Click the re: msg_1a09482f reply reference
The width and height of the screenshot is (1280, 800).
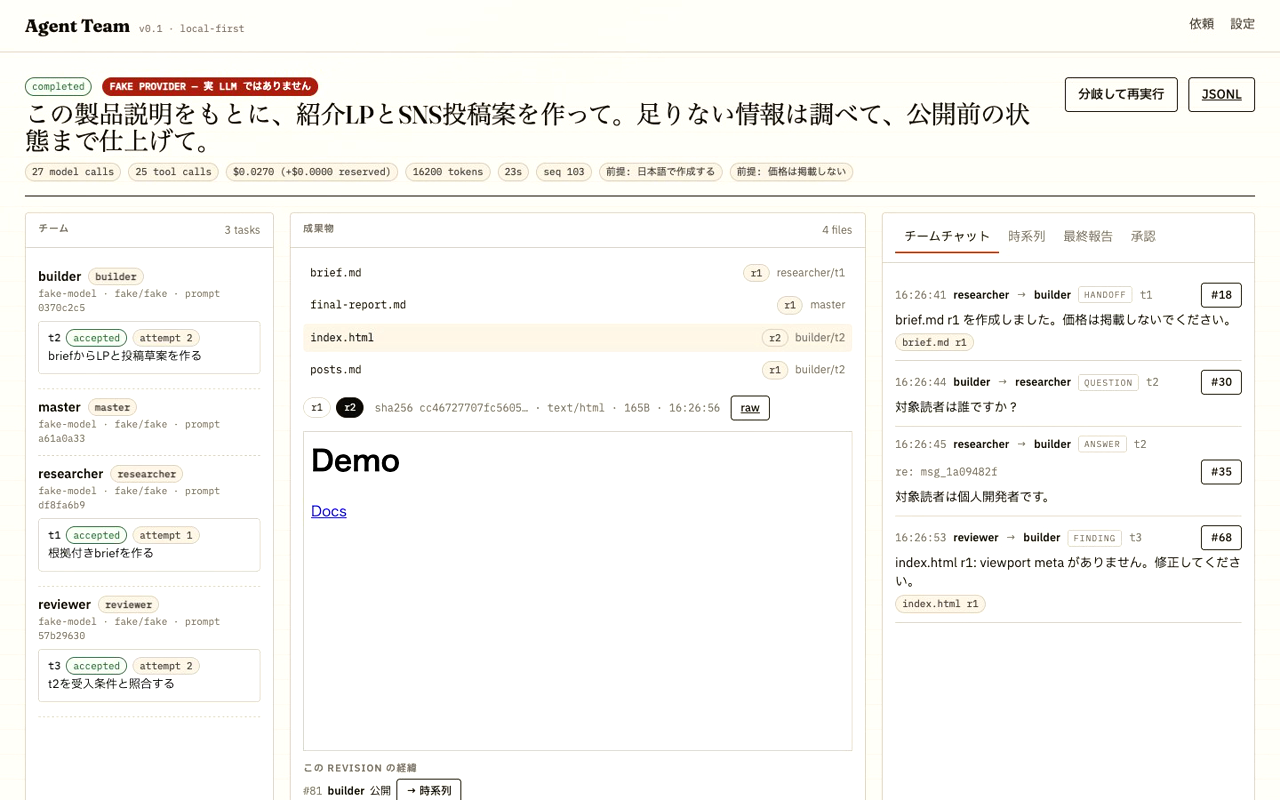946,472
